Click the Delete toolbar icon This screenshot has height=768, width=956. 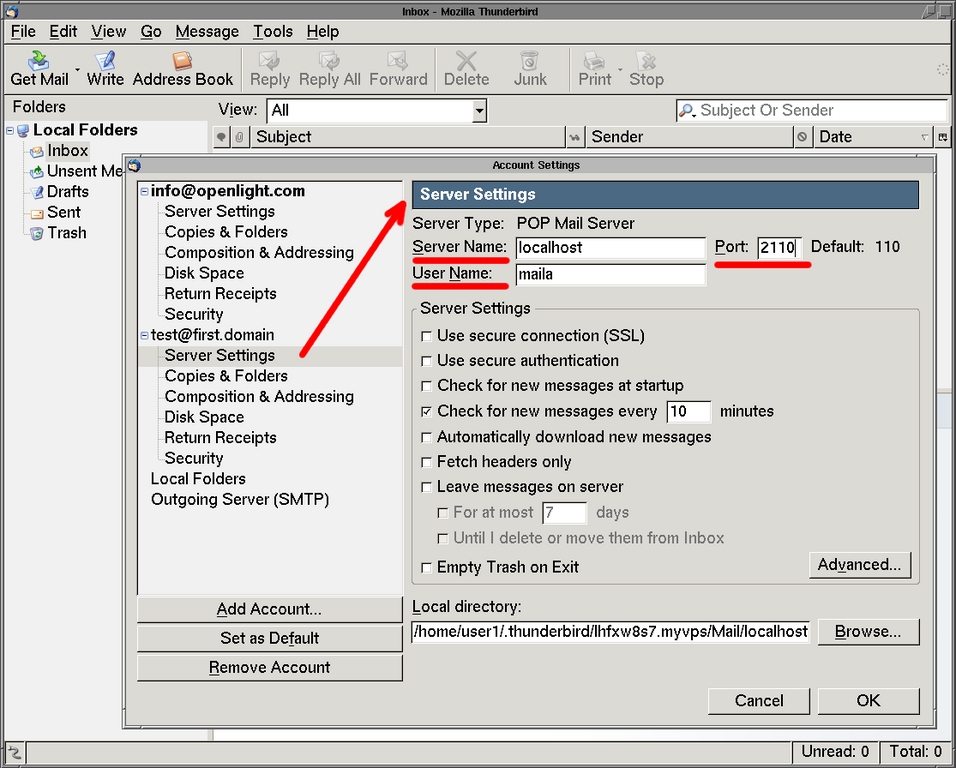tap(466, 62)
